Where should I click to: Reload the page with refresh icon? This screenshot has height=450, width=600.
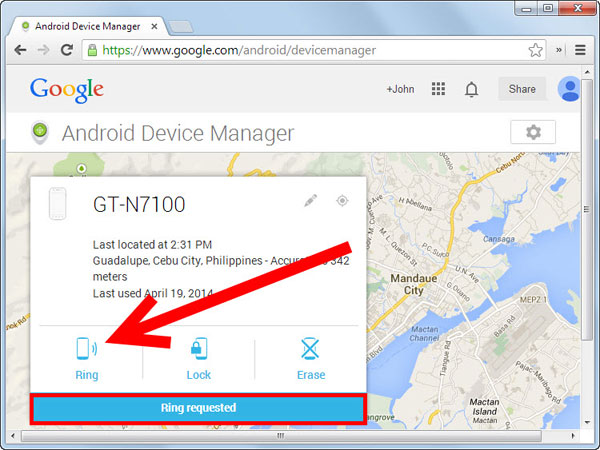tap(67, 50)
